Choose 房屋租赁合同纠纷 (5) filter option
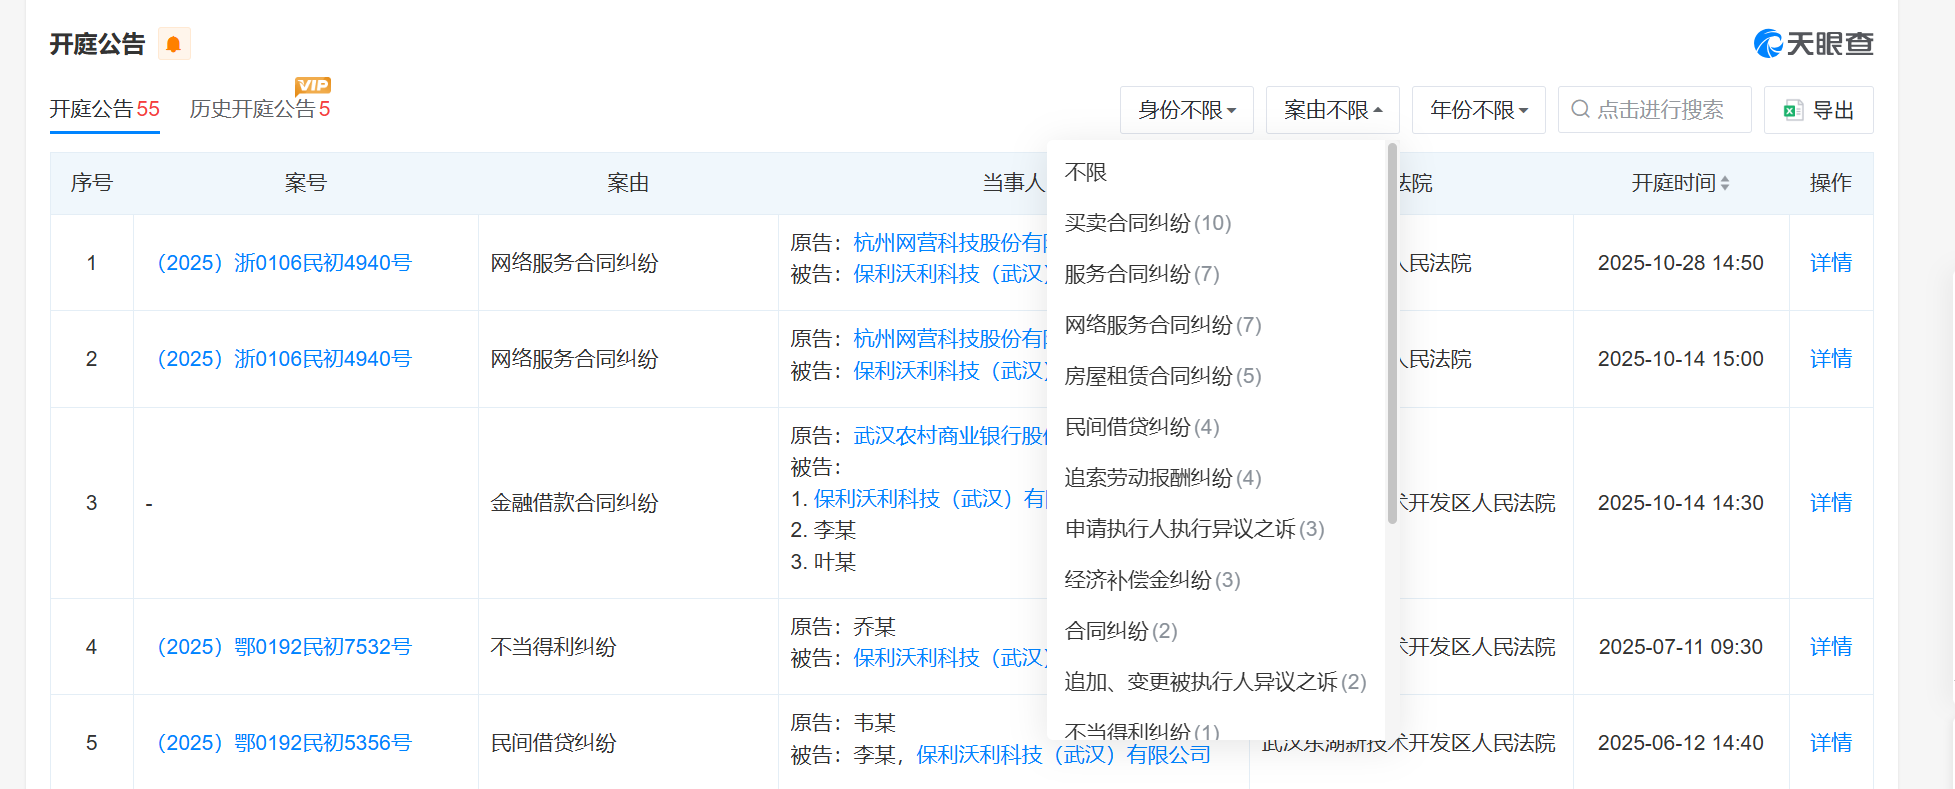The height and width of the screenshot is (789, 1955). [1162, 376]
